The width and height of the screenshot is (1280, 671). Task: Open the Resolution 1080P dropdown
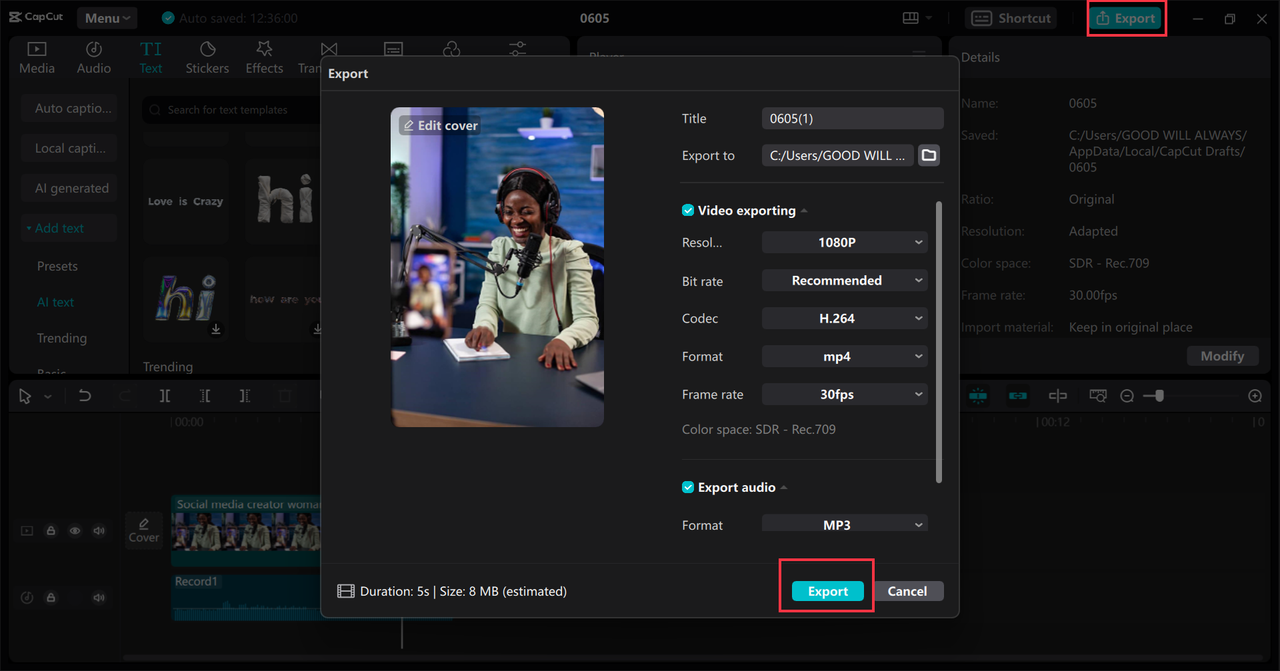point(845,242)
